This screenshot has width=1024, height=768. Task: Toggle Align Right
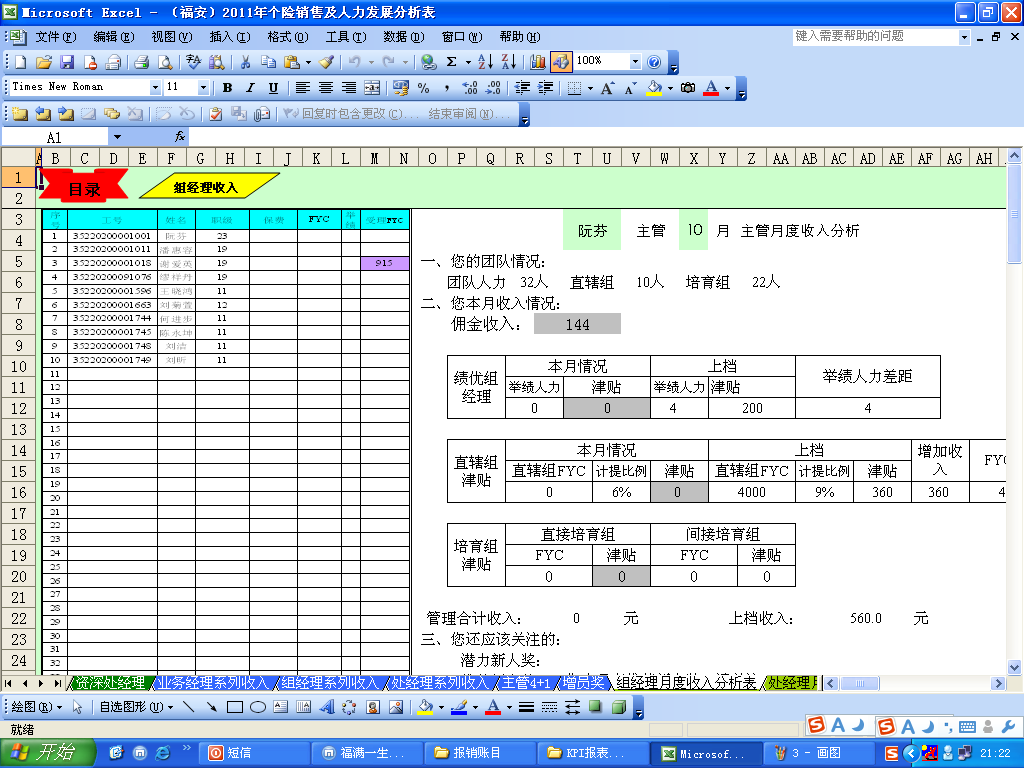coord(349,88)
